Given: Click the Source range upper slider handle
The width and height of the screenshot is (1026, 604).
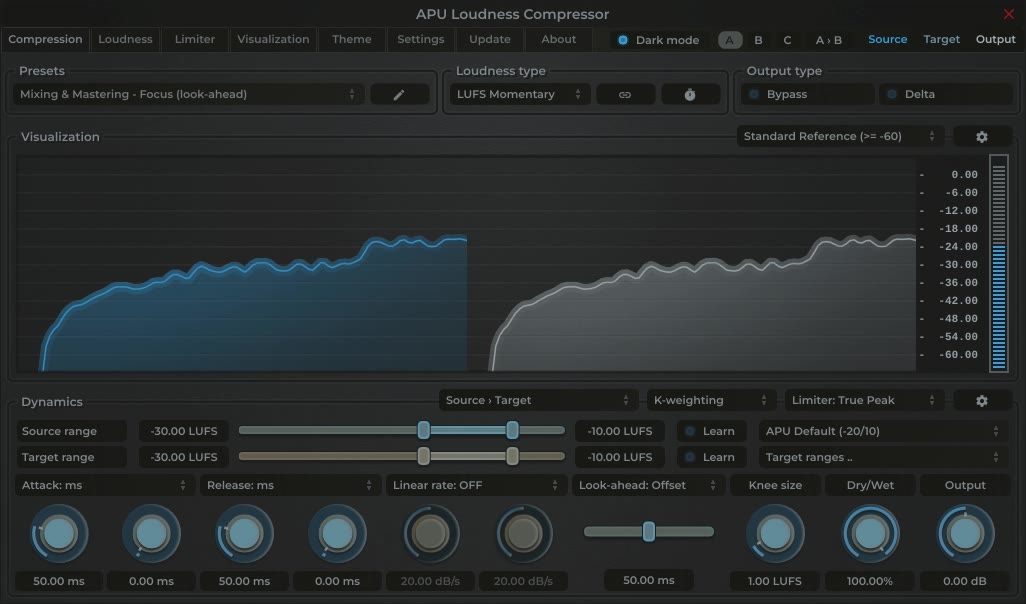Looking at the screenshot, I should (512, 430).
